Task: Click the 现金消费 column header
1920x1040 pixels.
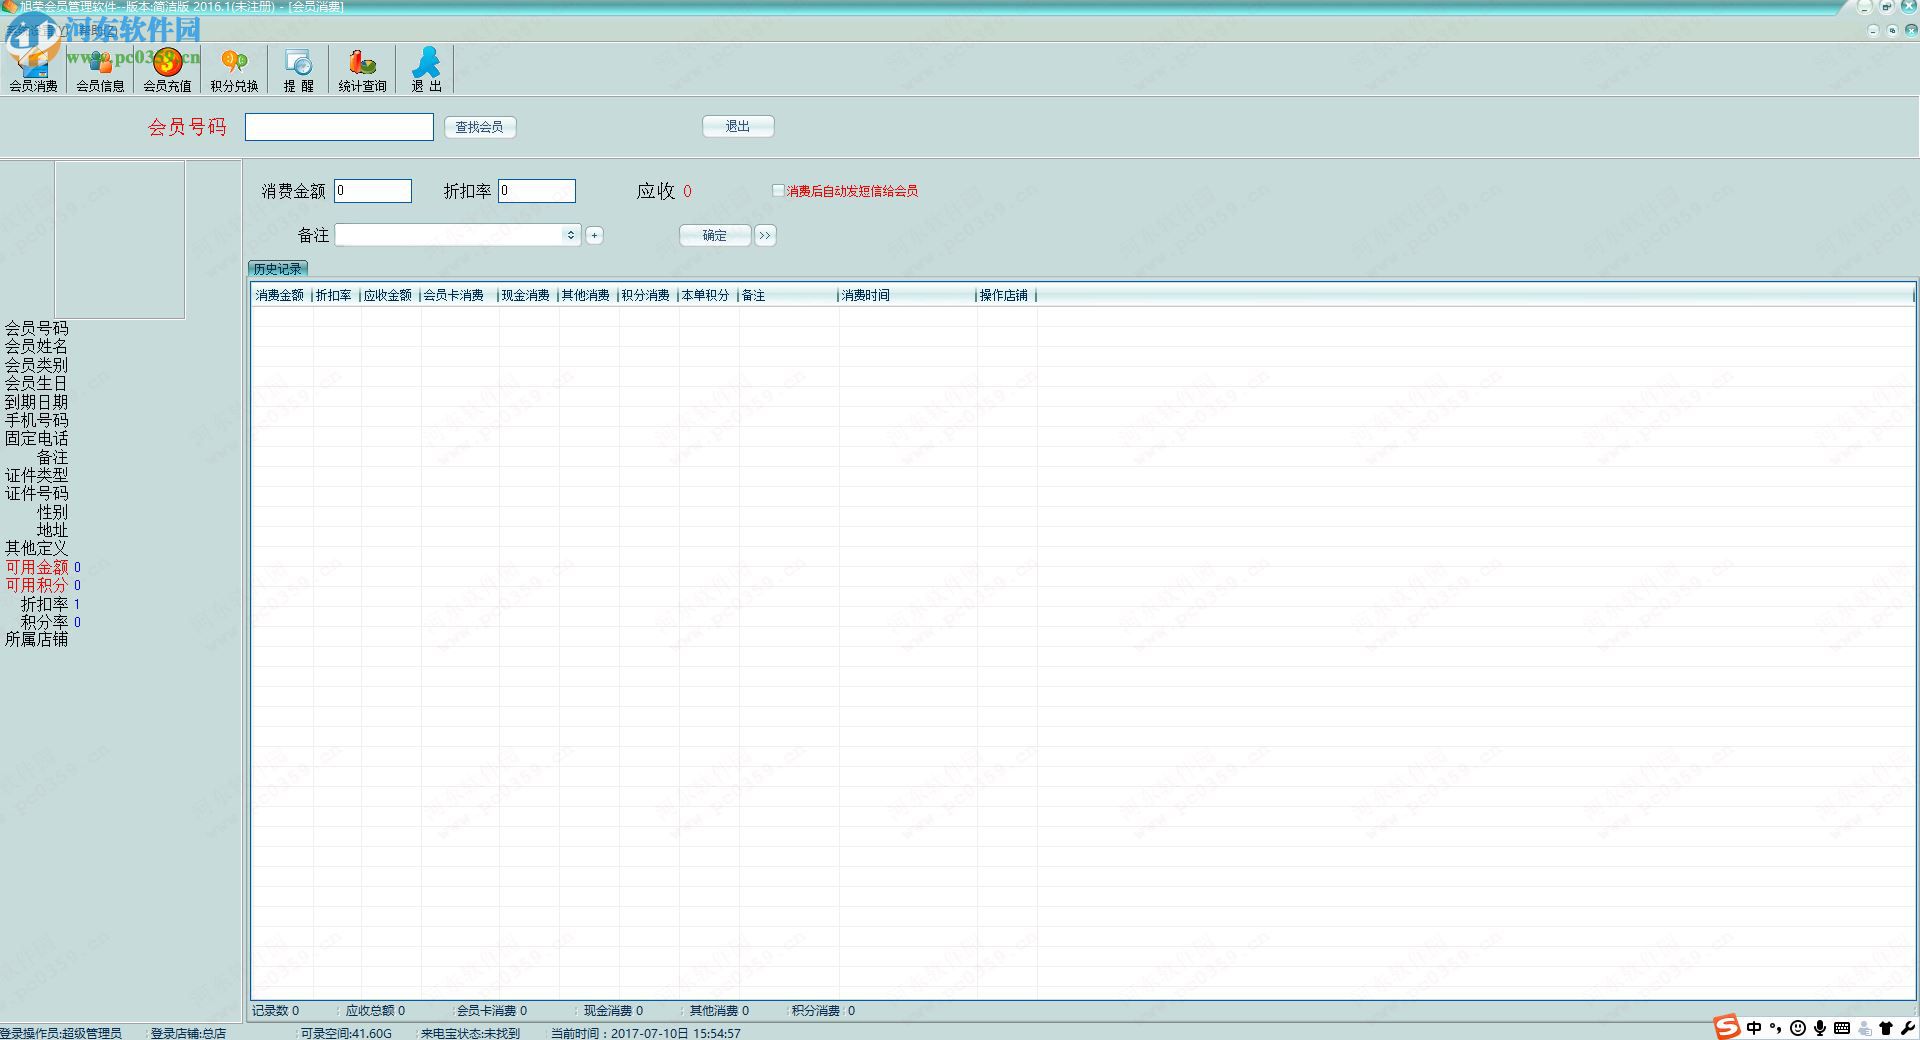Action: click(527, 295)
